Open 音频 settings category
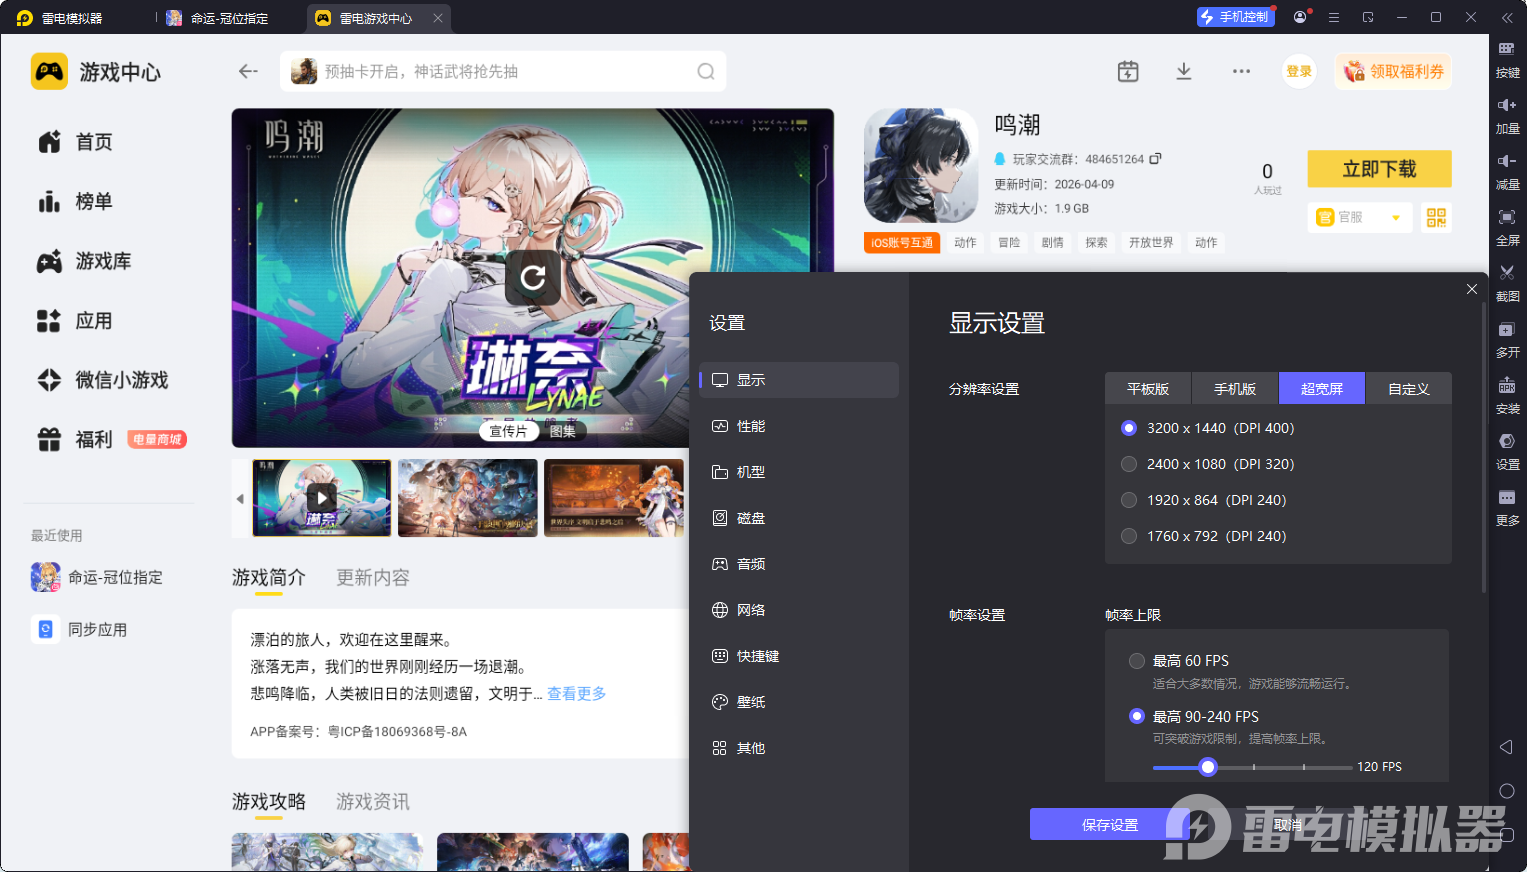 click(x=799, y=564)
